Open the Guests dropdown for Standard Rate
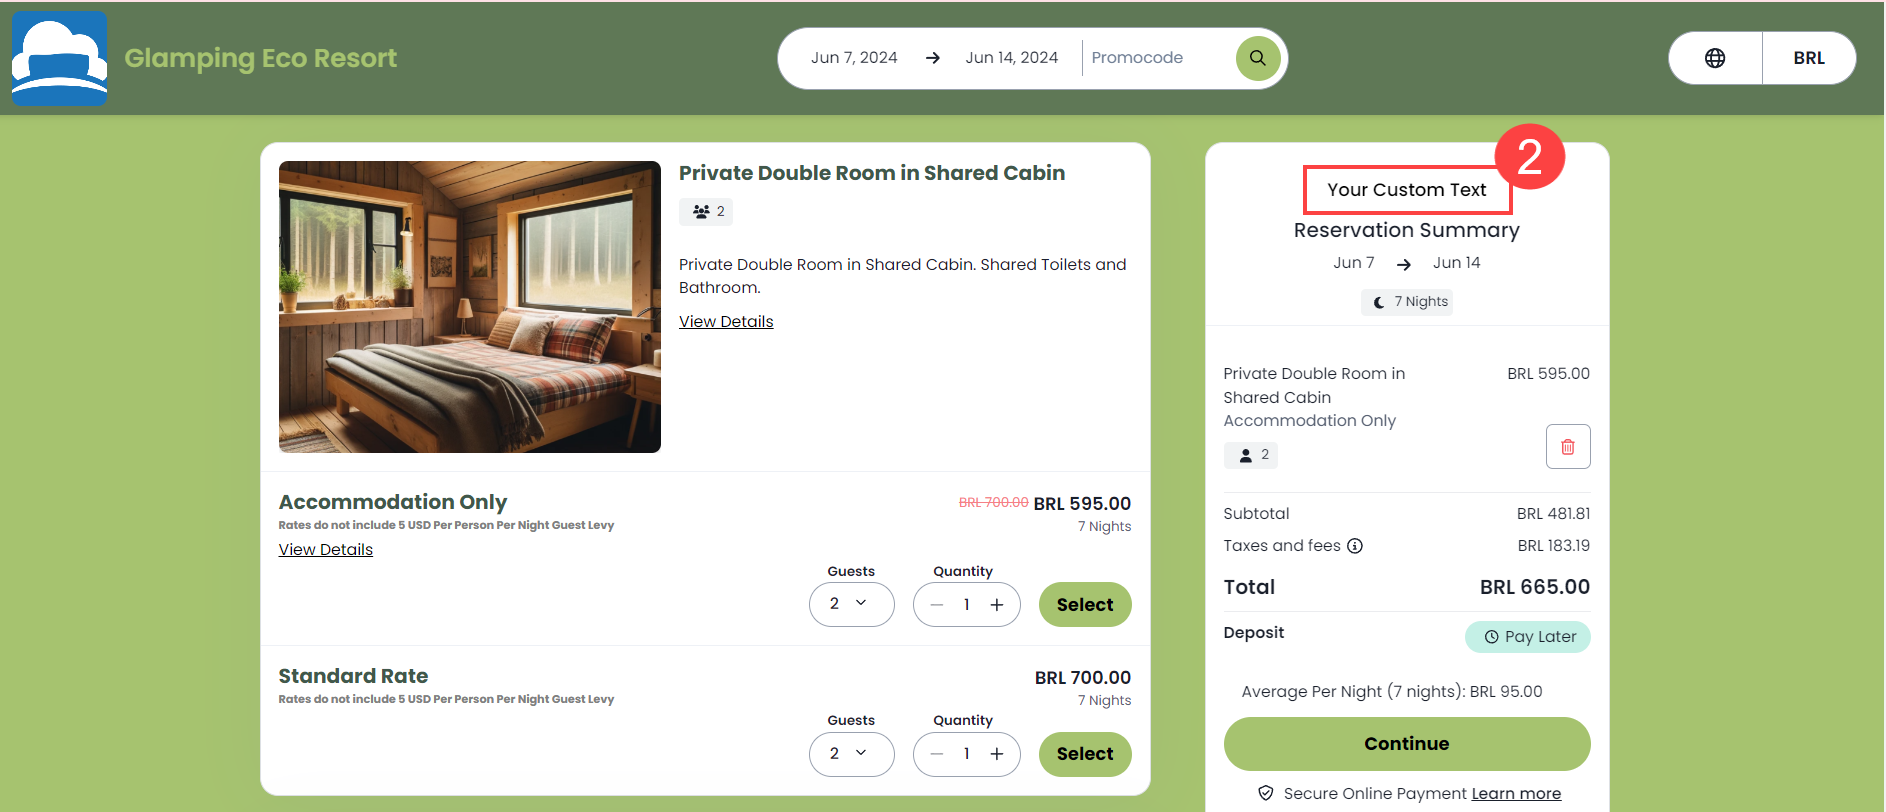 pos(851,754)
